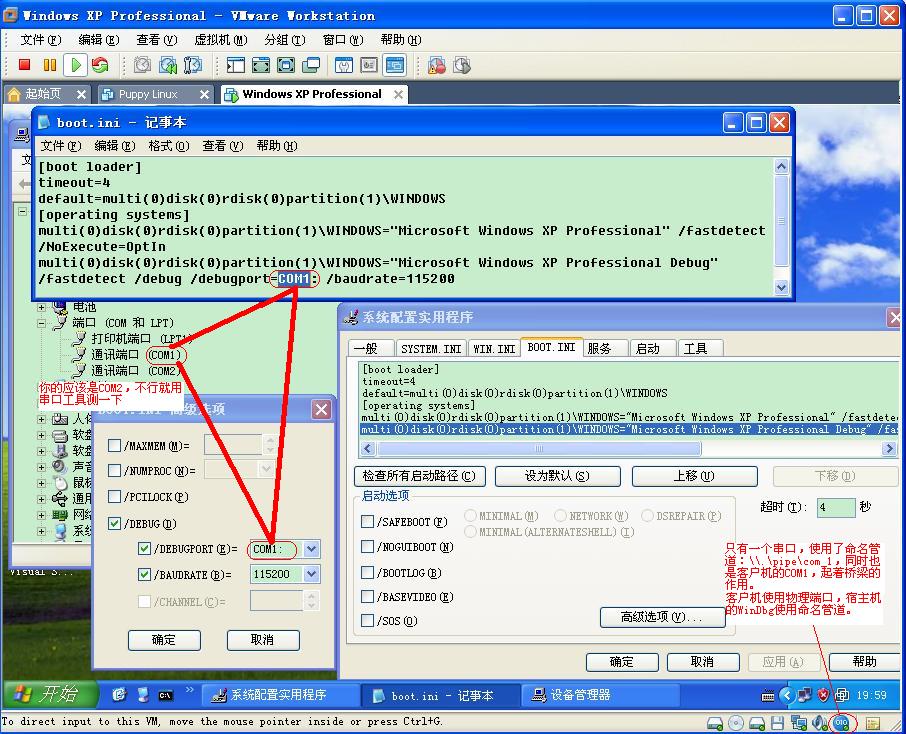Collapse the 端口 (COM 和 LPT) tree node

[42, 323]
